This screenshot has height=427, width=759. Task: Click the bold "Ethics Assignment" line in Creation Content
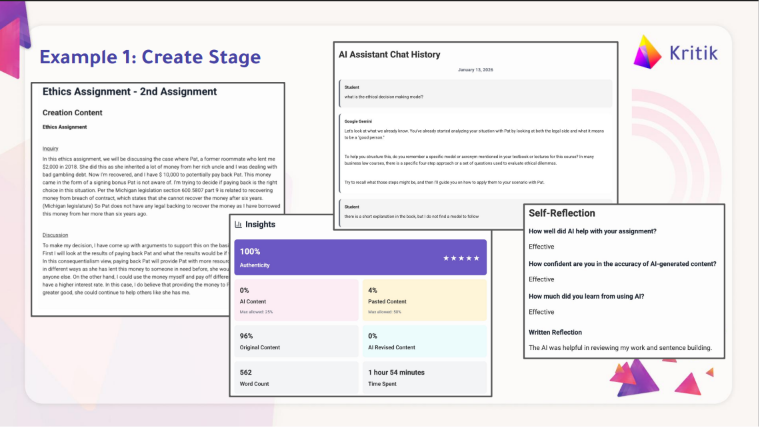coord(64,127)
